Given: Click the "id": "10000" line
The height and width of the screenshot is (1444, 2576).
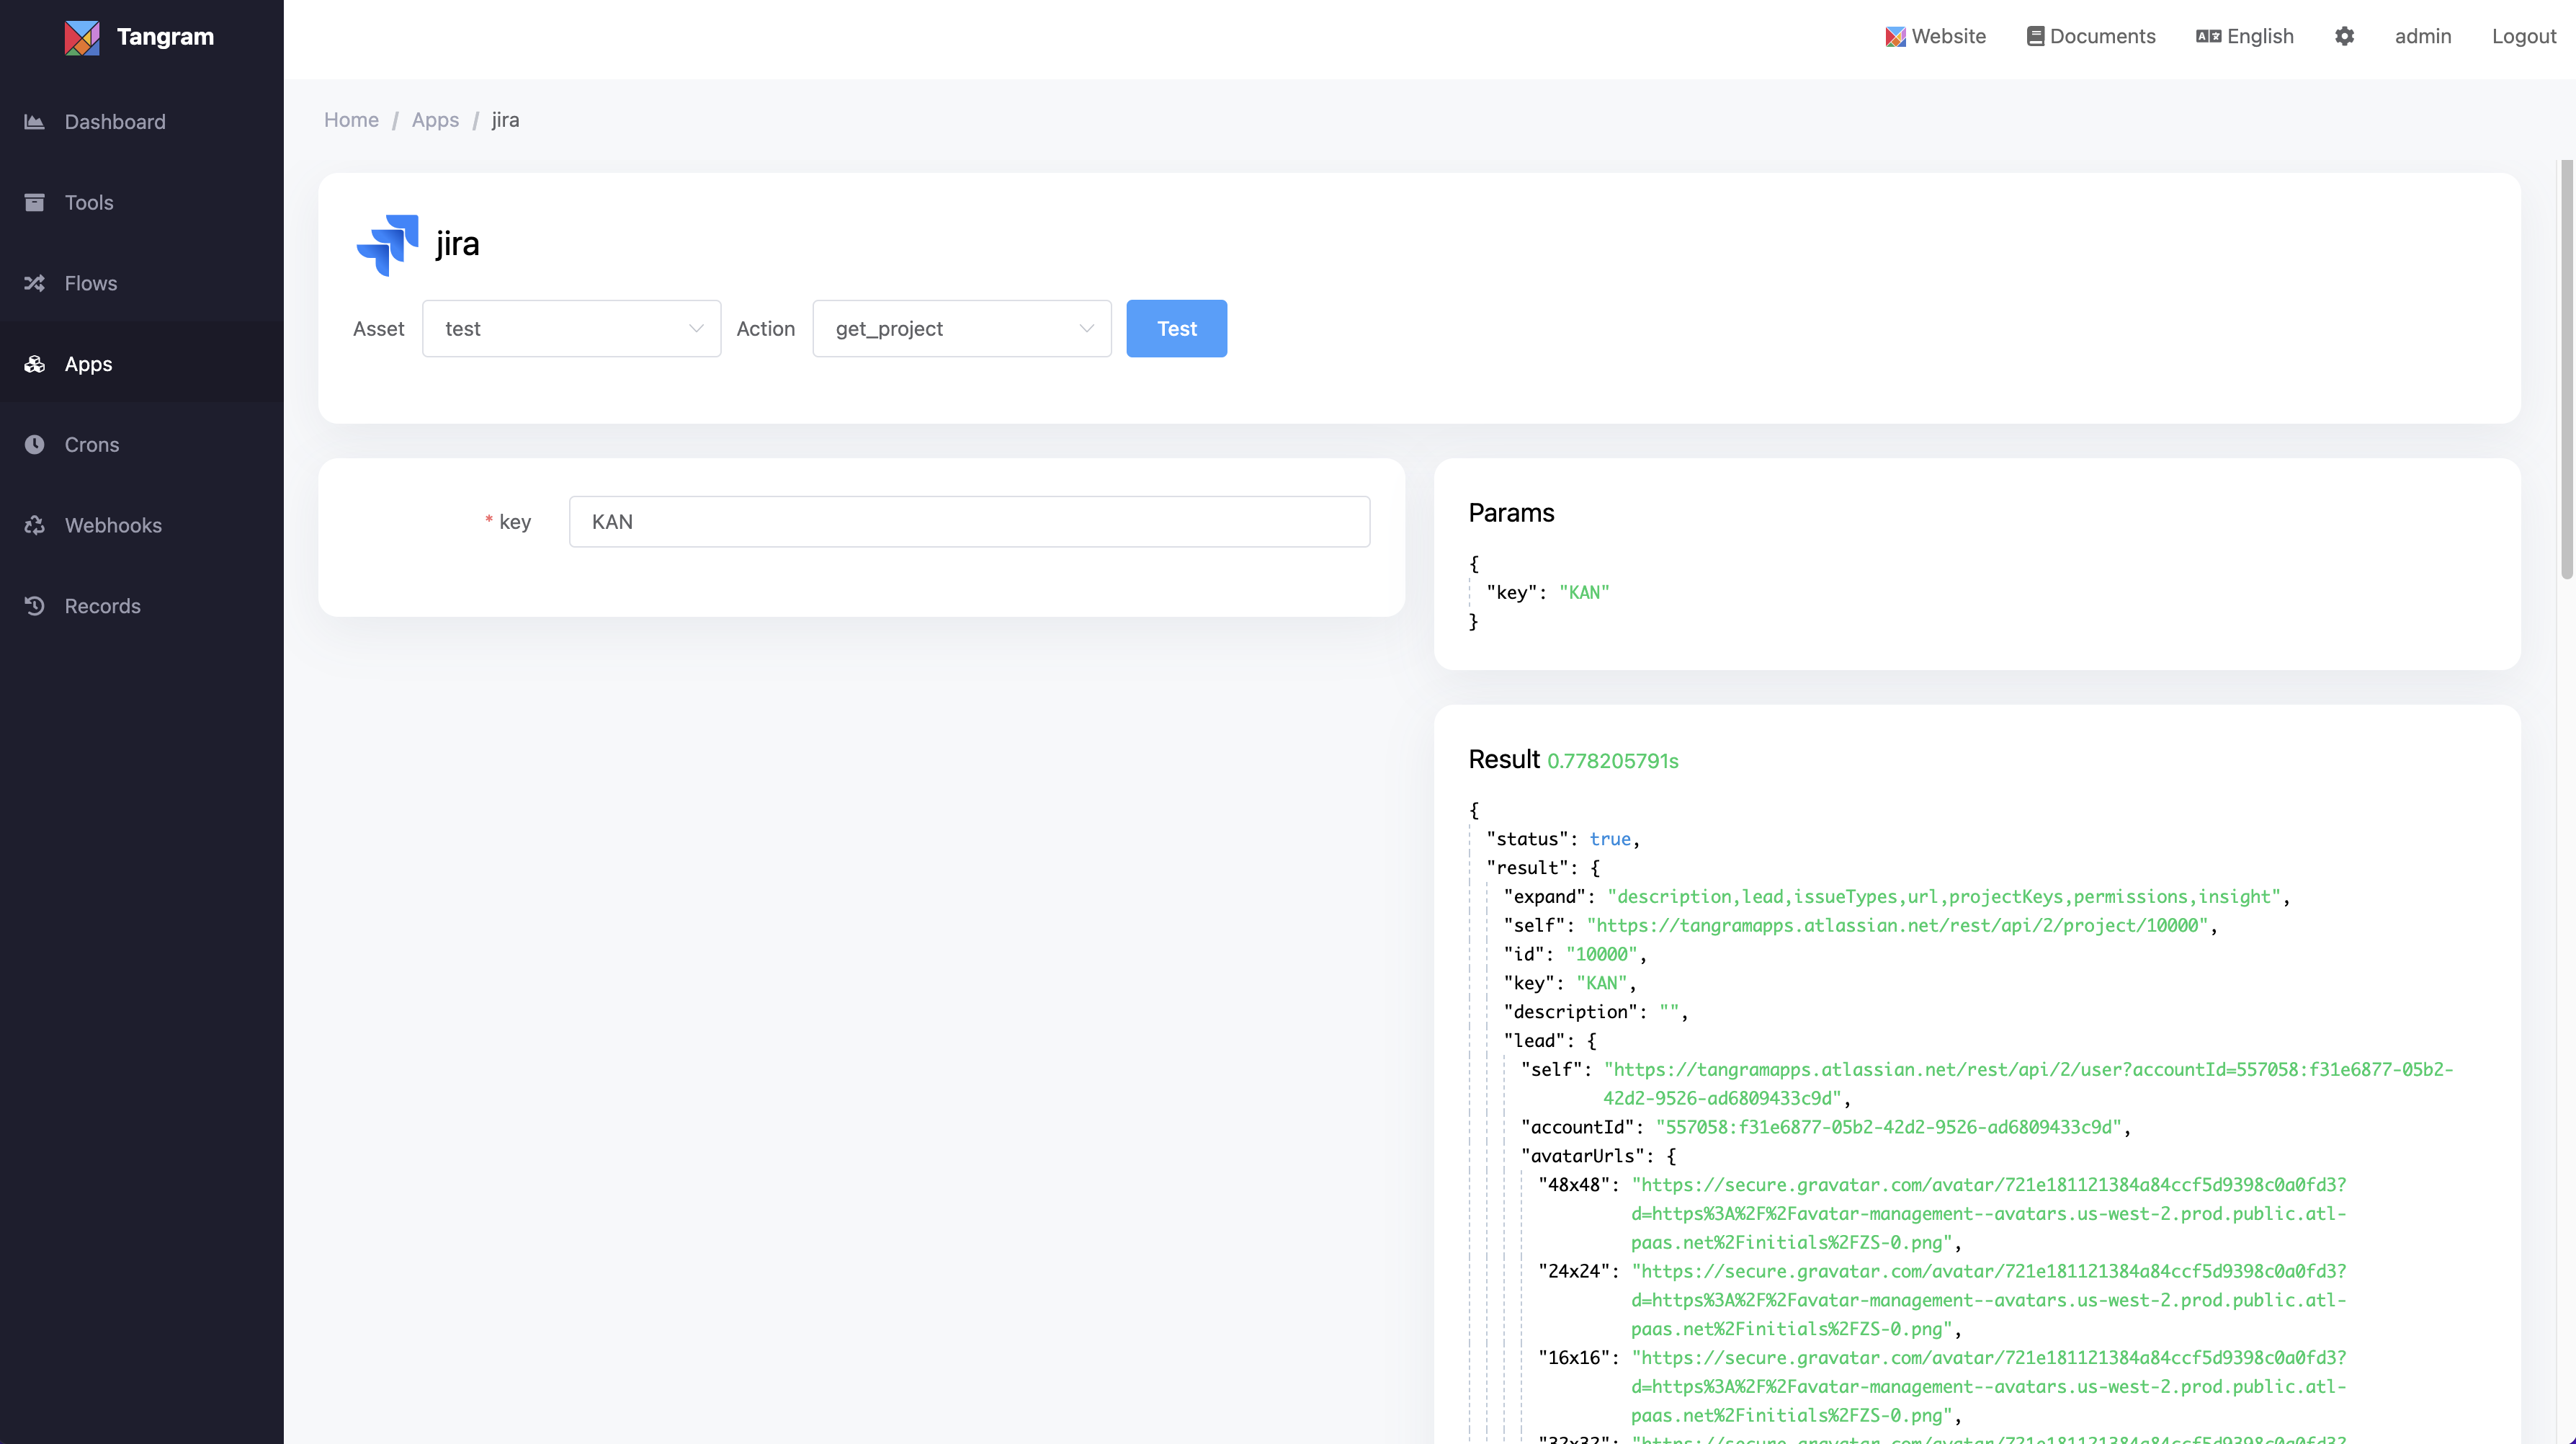Looking at the screenshot, I should click(x=1575, y=955).
